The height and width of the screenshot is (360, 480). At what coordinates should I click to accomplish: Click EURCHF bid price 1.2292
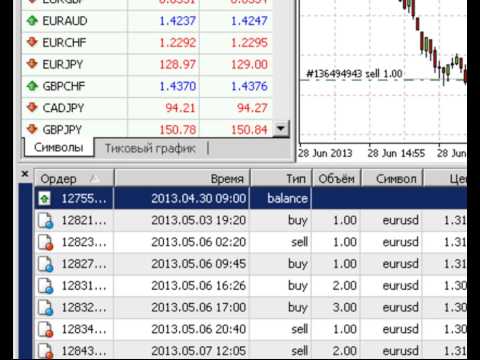click(177, 42)
